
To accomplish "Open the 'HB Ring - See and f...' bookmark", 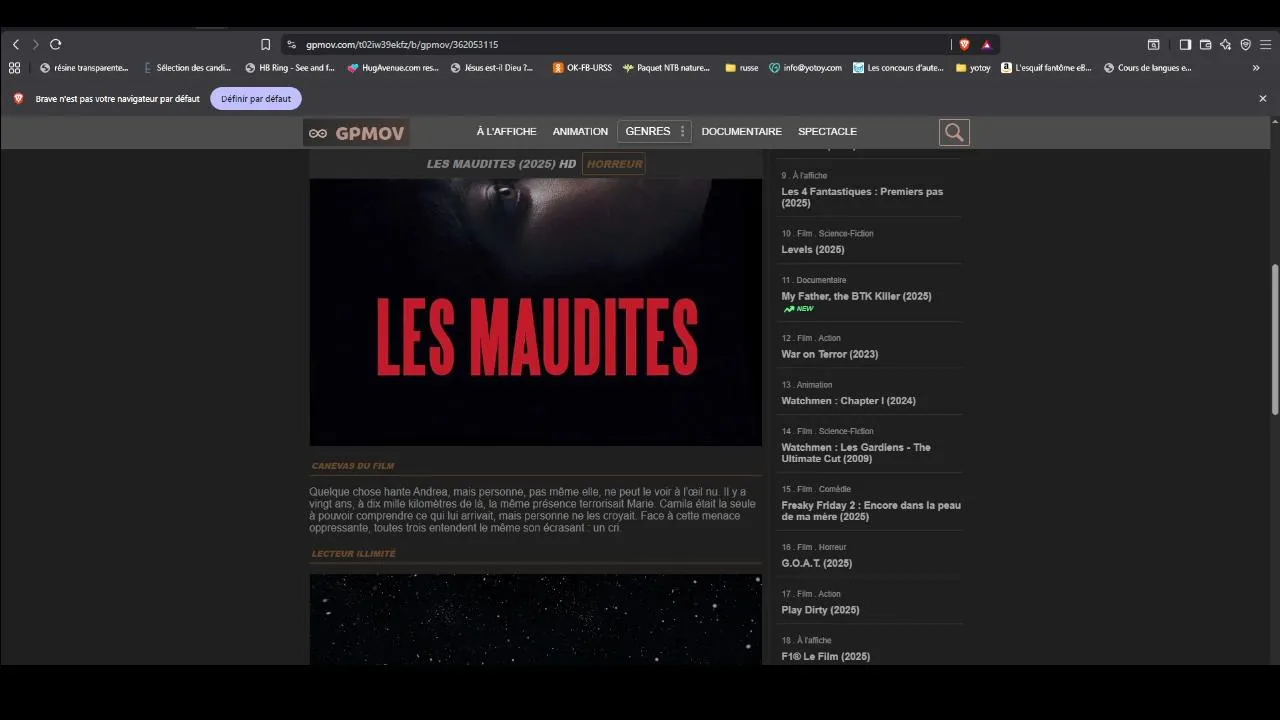I will 290,68.
